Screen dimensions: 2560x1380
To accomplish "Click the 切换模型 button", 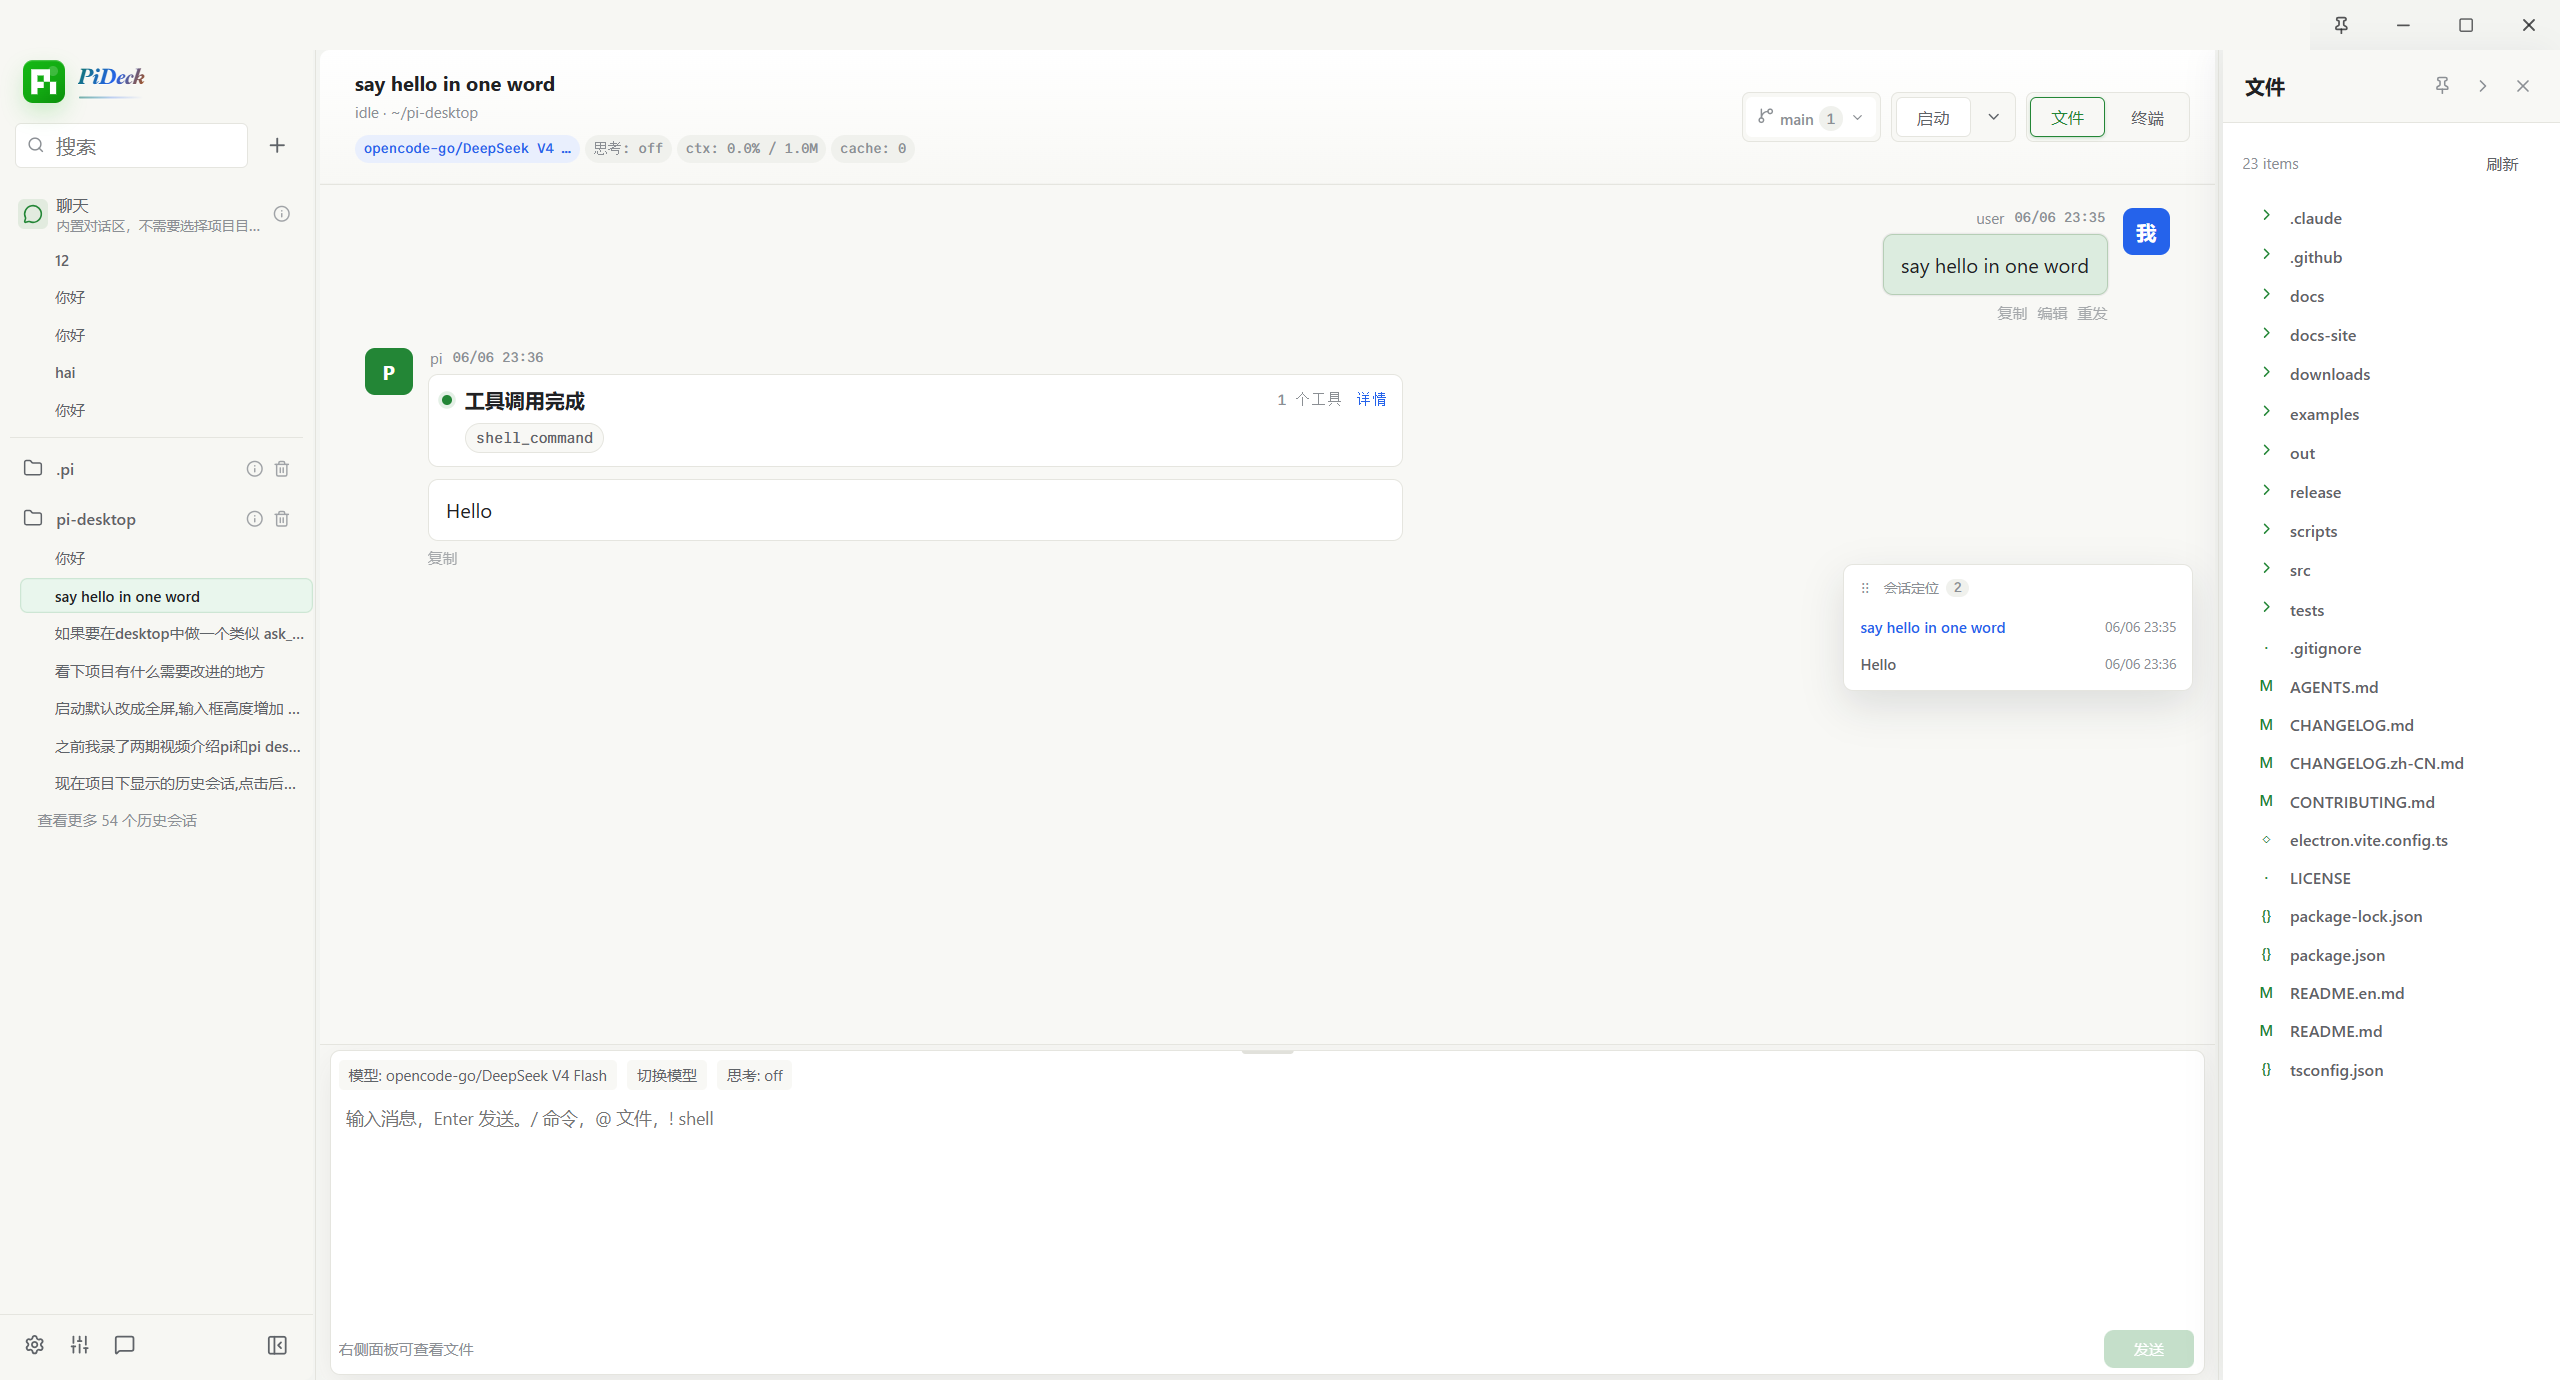I will (667, 1076).
